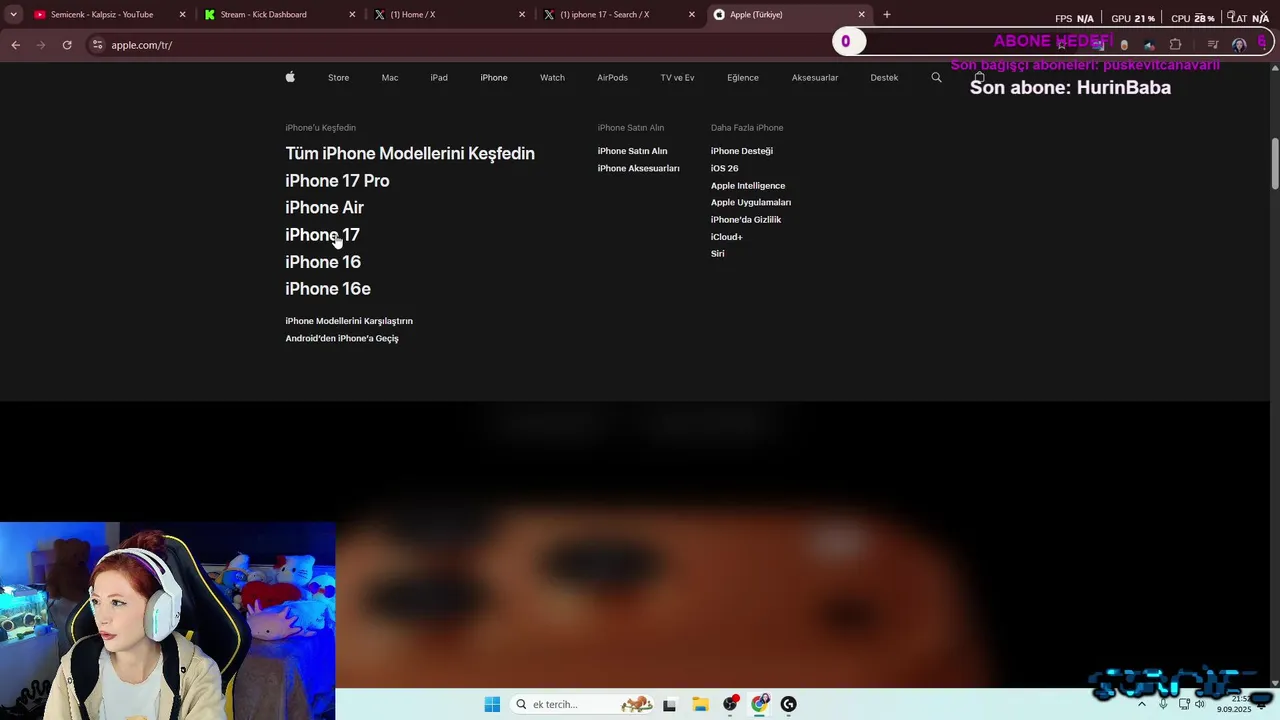Open the iCloud+ link
Image resolution: width=1280 pixels, height=720 pixels.
[726, 237]
